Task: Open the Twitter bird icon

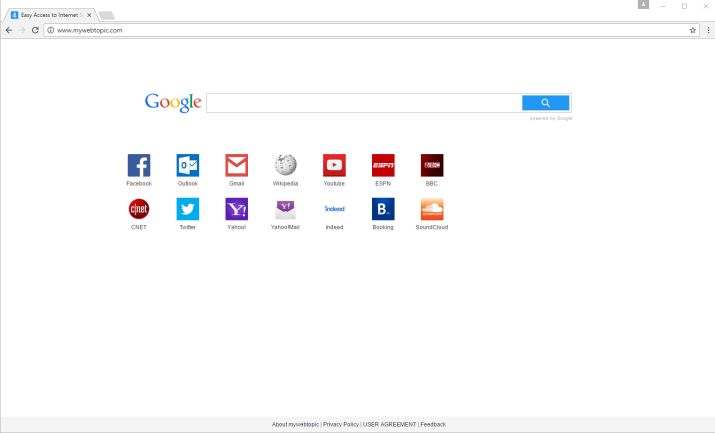Action: [188, 209]
